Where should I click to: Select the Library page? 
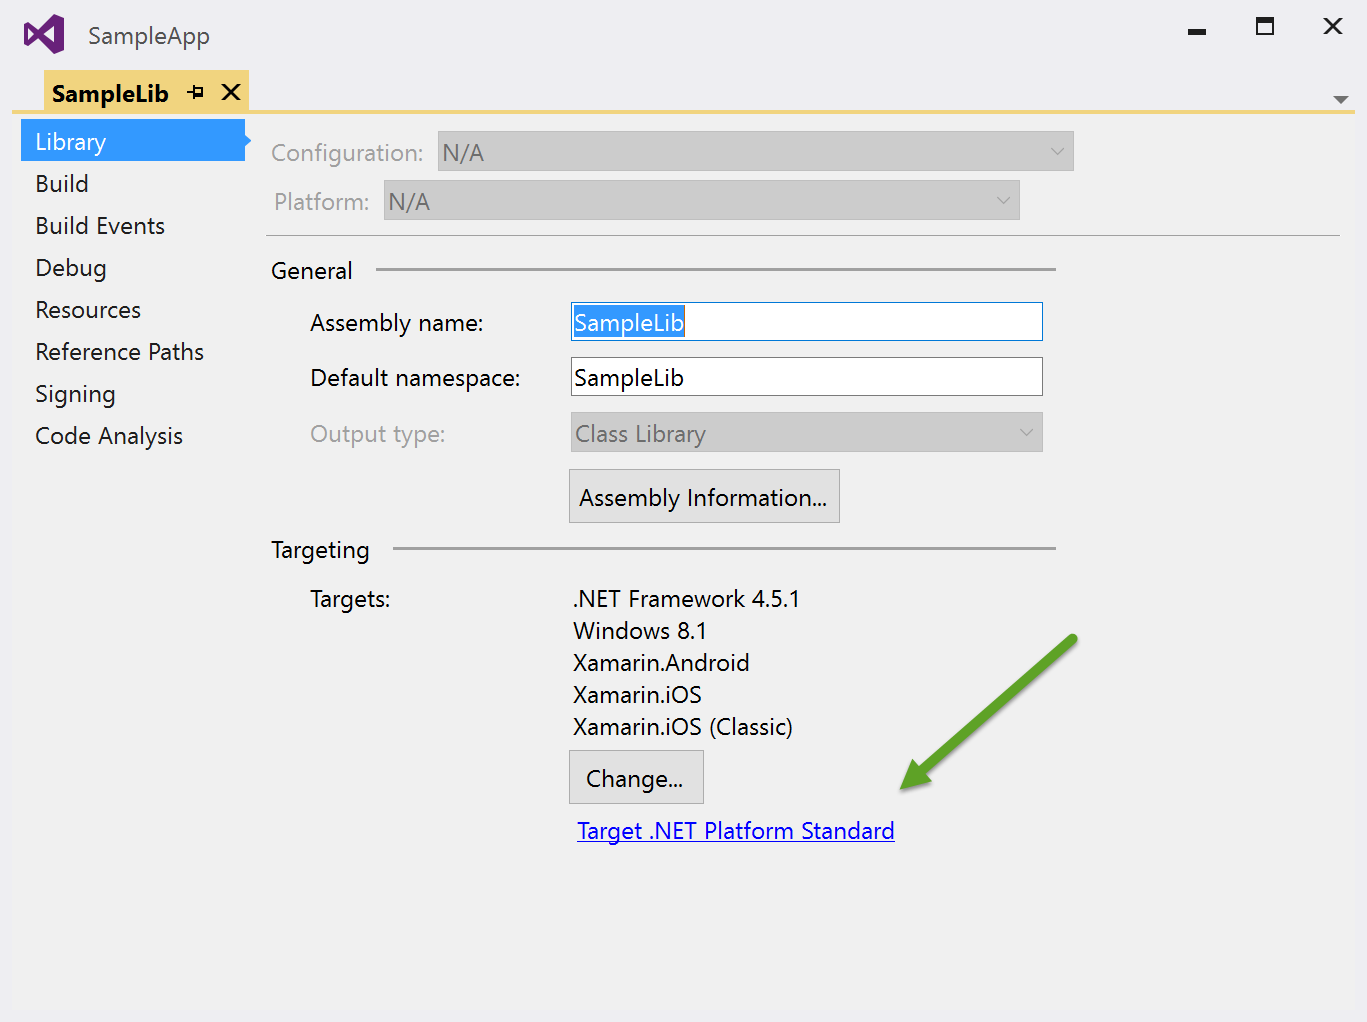click(x=133, y=141)
